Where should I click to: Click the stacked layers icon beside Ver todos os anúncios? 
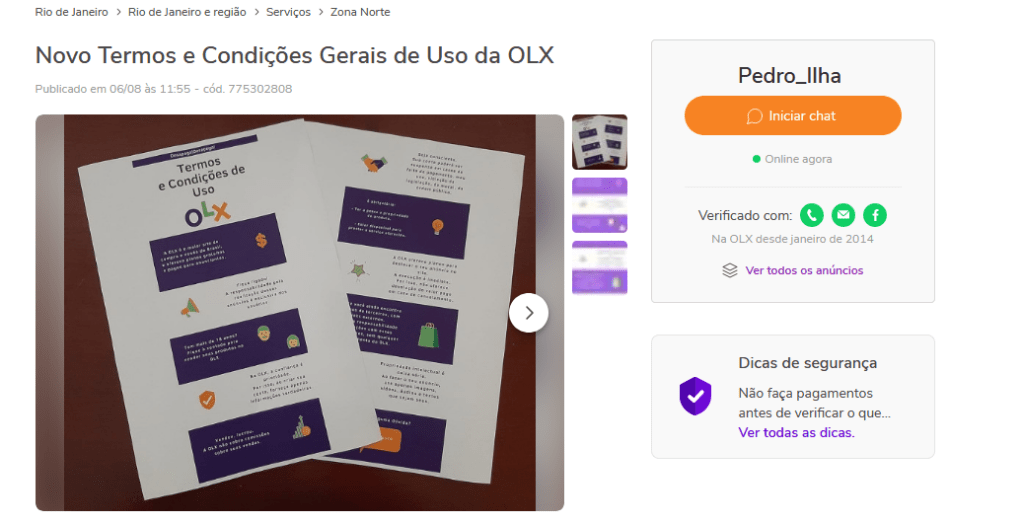pyautogui.click(x=730, y=270)
